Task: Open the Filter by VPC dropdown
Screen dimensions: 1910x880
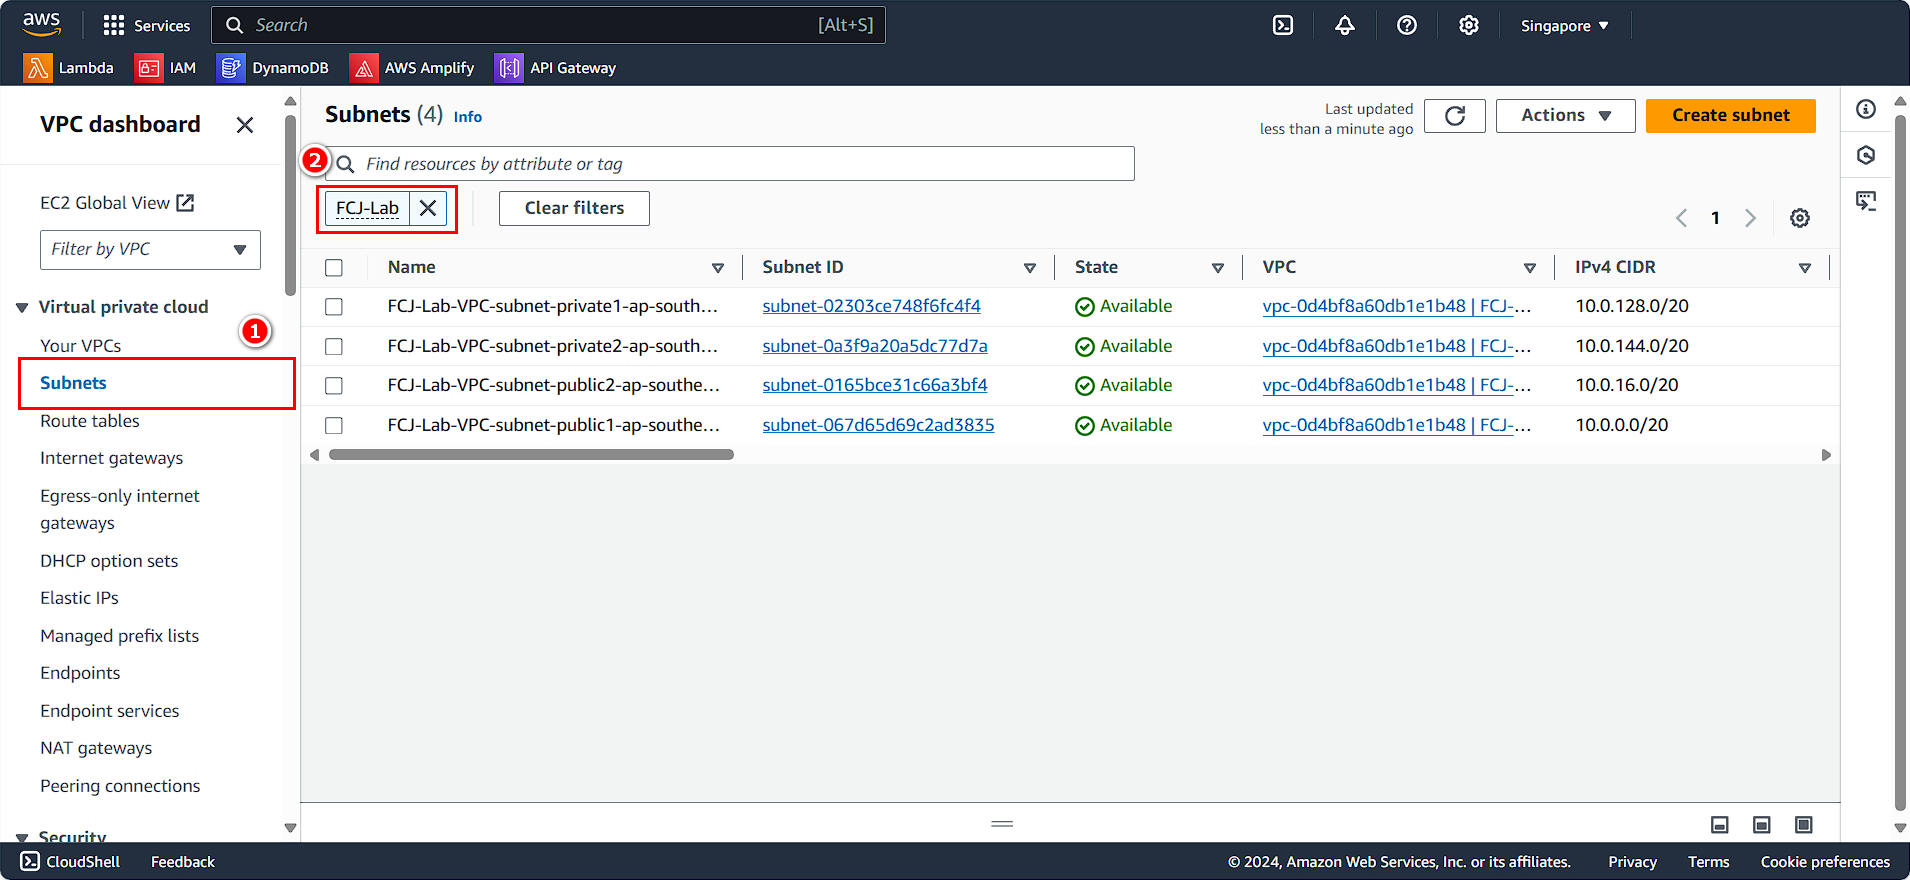Action: tap(150, 250)
